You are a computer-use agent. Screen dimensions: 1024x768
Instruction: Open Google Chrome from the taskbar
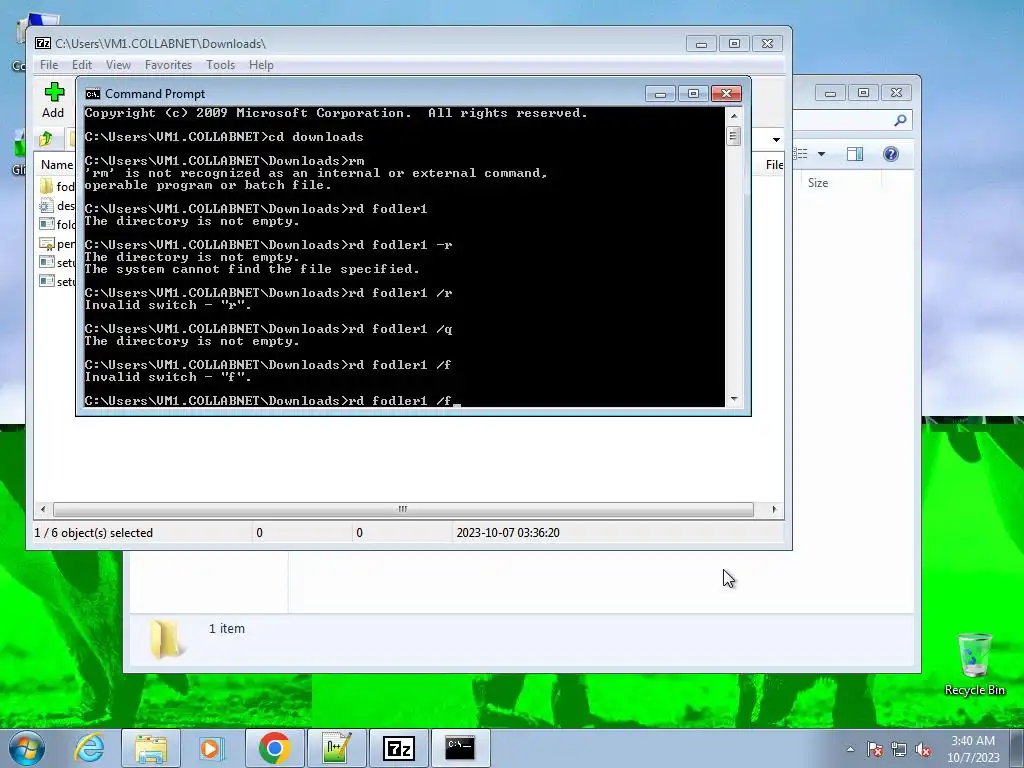click(274, 748)
